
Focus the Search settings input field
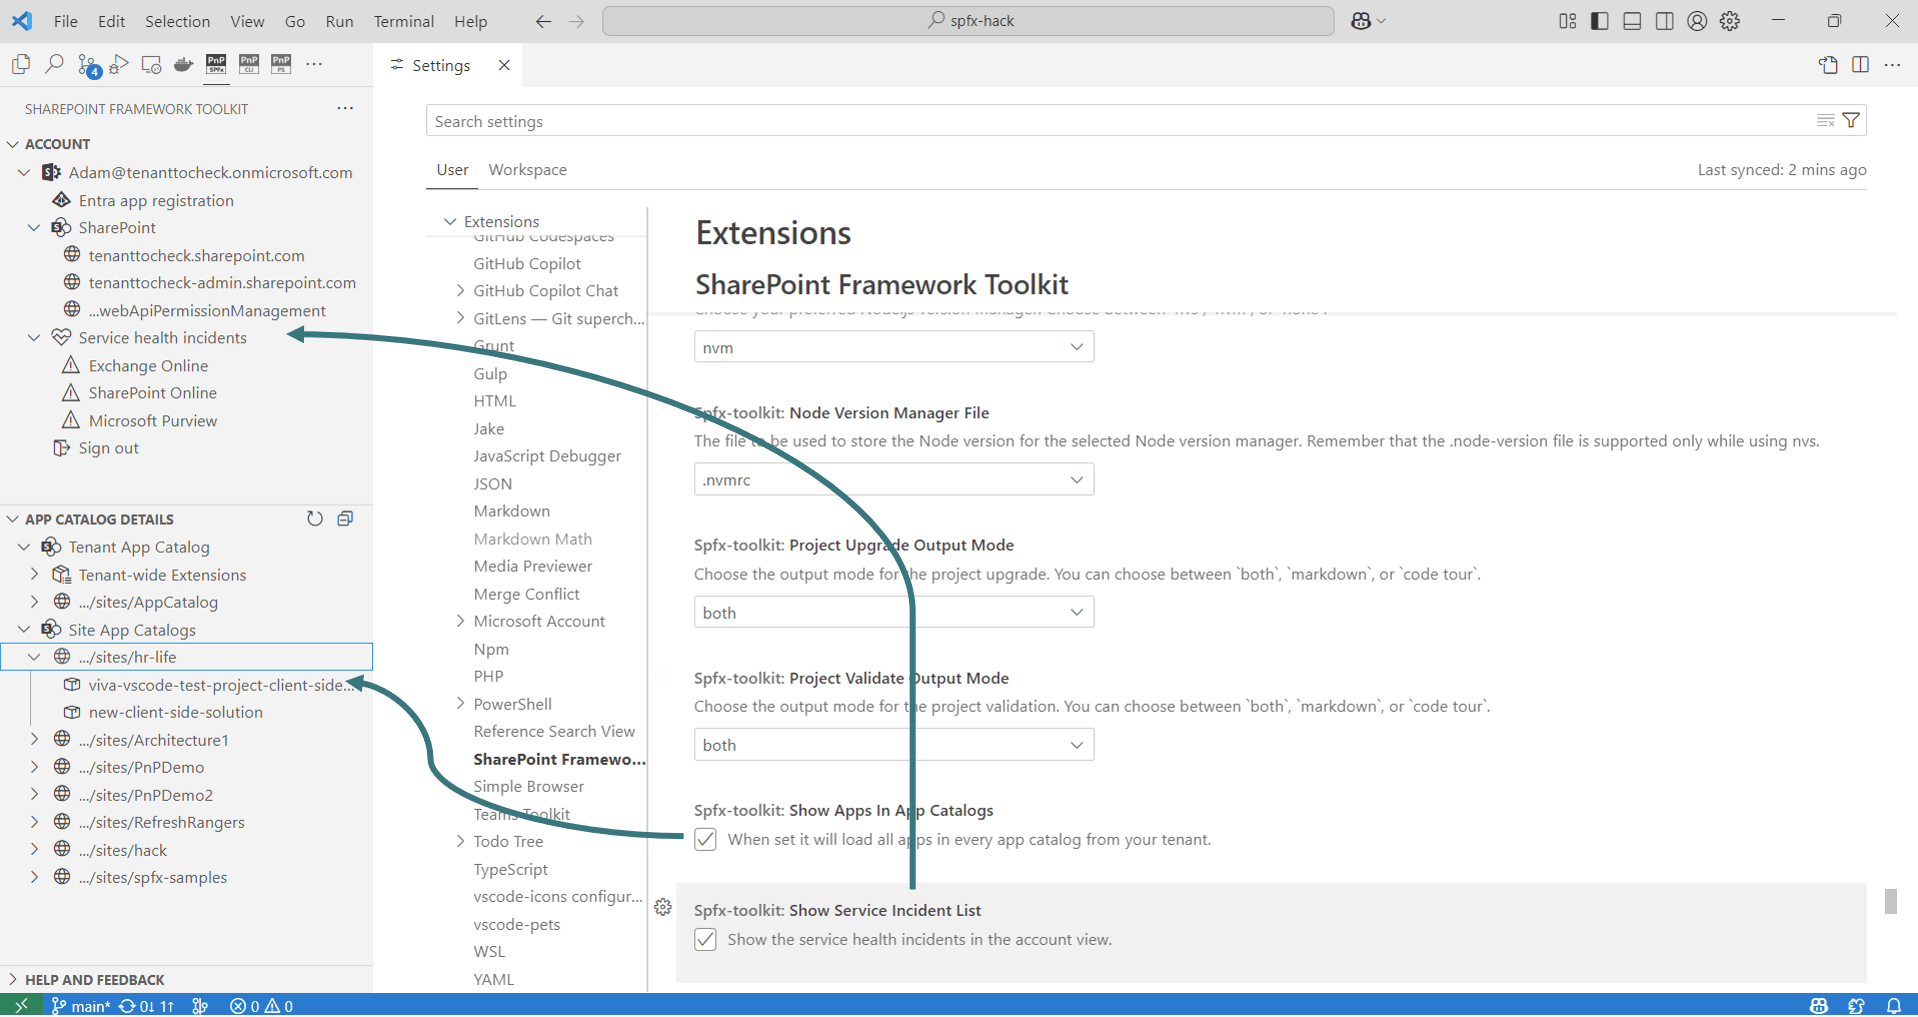1120,120
